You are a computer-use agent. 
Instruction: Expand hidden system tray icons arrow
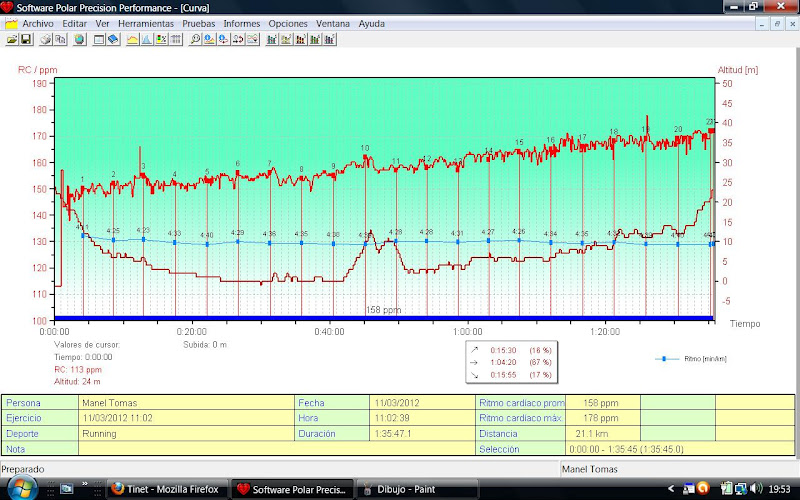click(670, 489)
